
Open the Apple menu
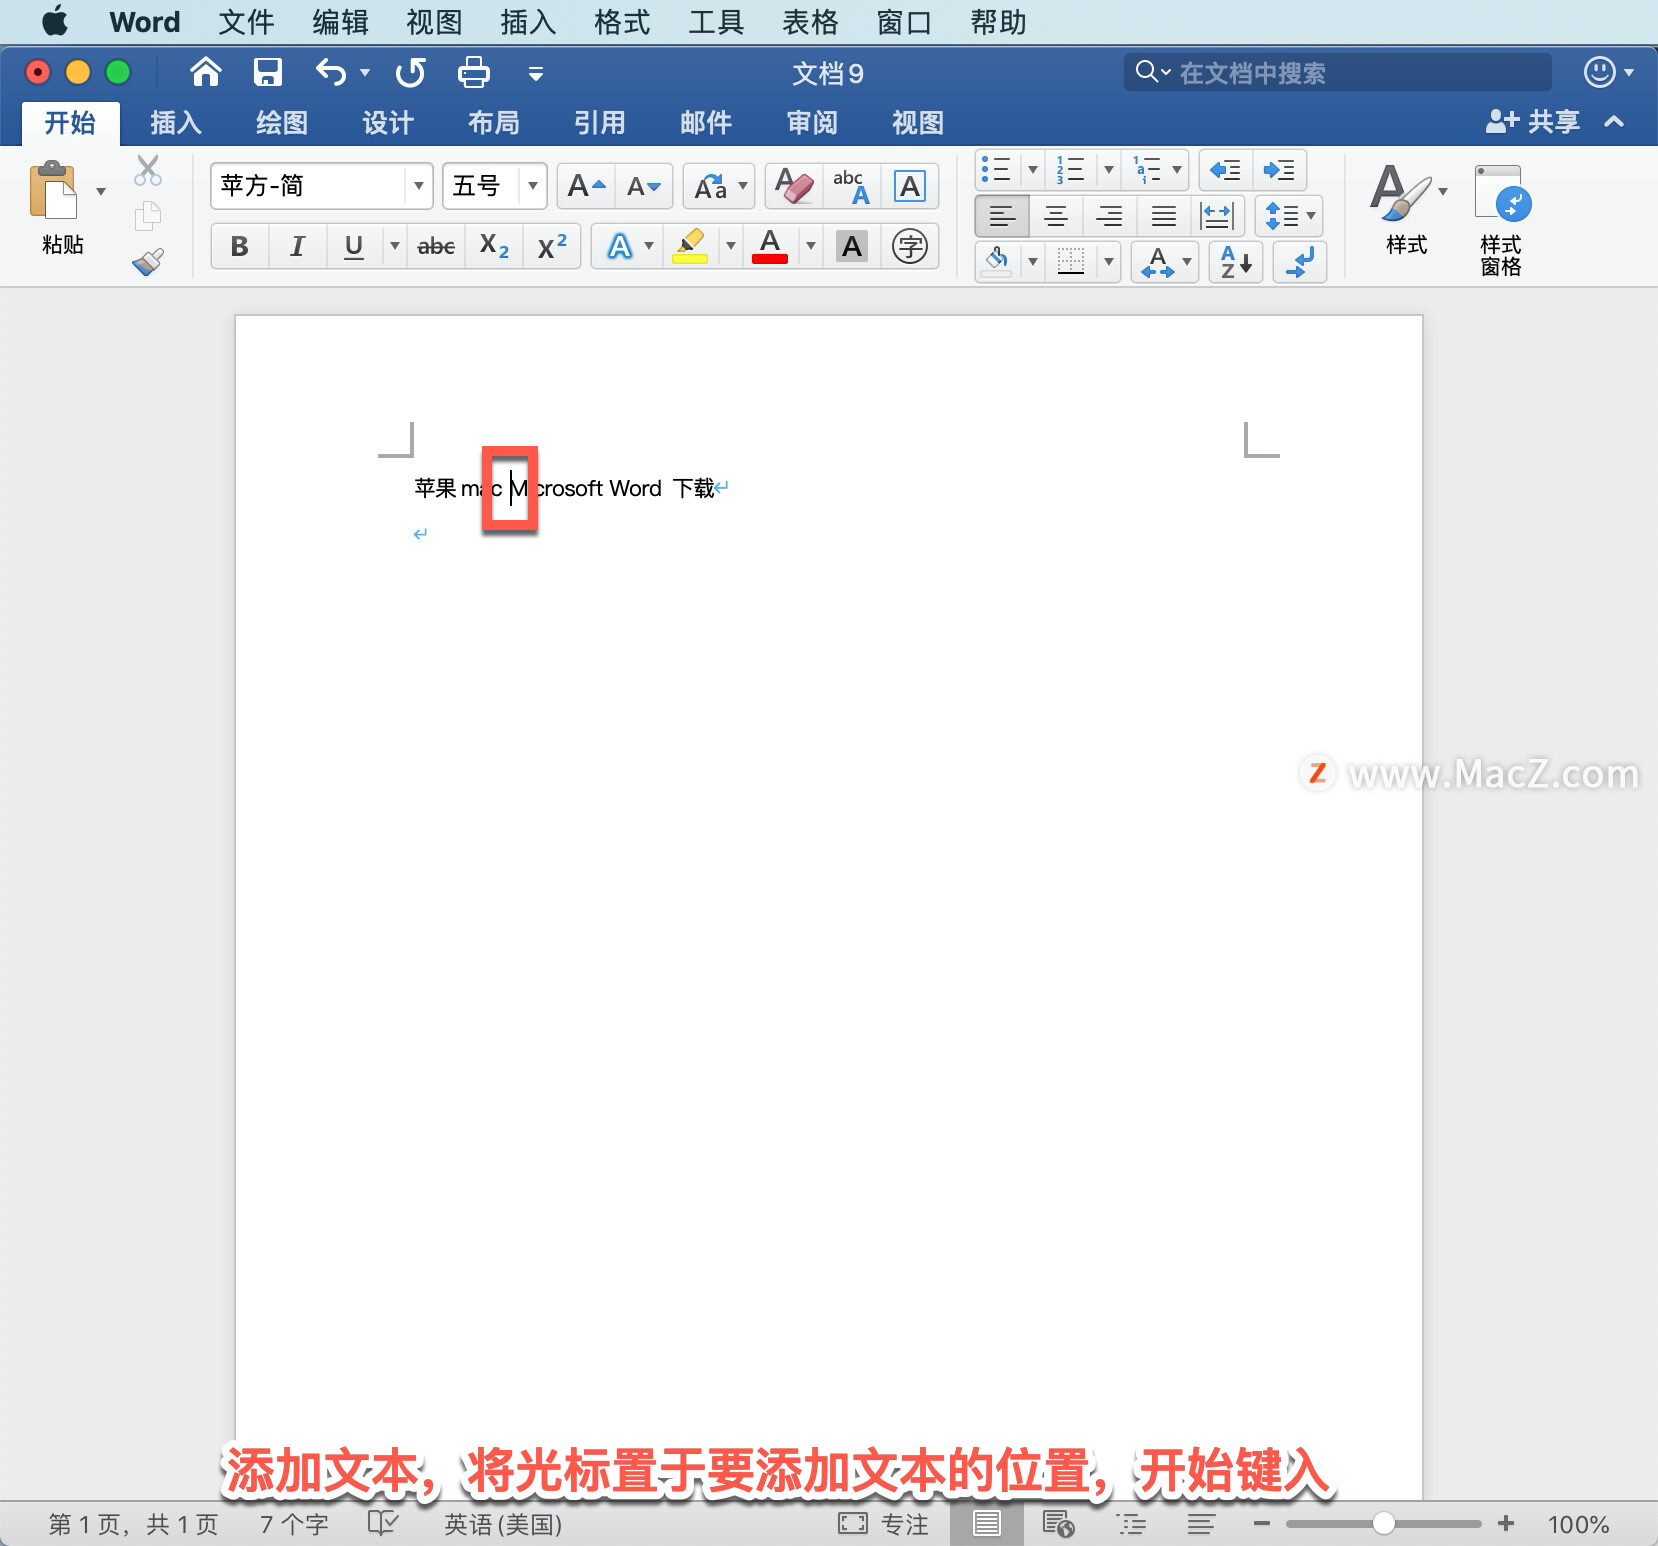[x=55, y=21]
